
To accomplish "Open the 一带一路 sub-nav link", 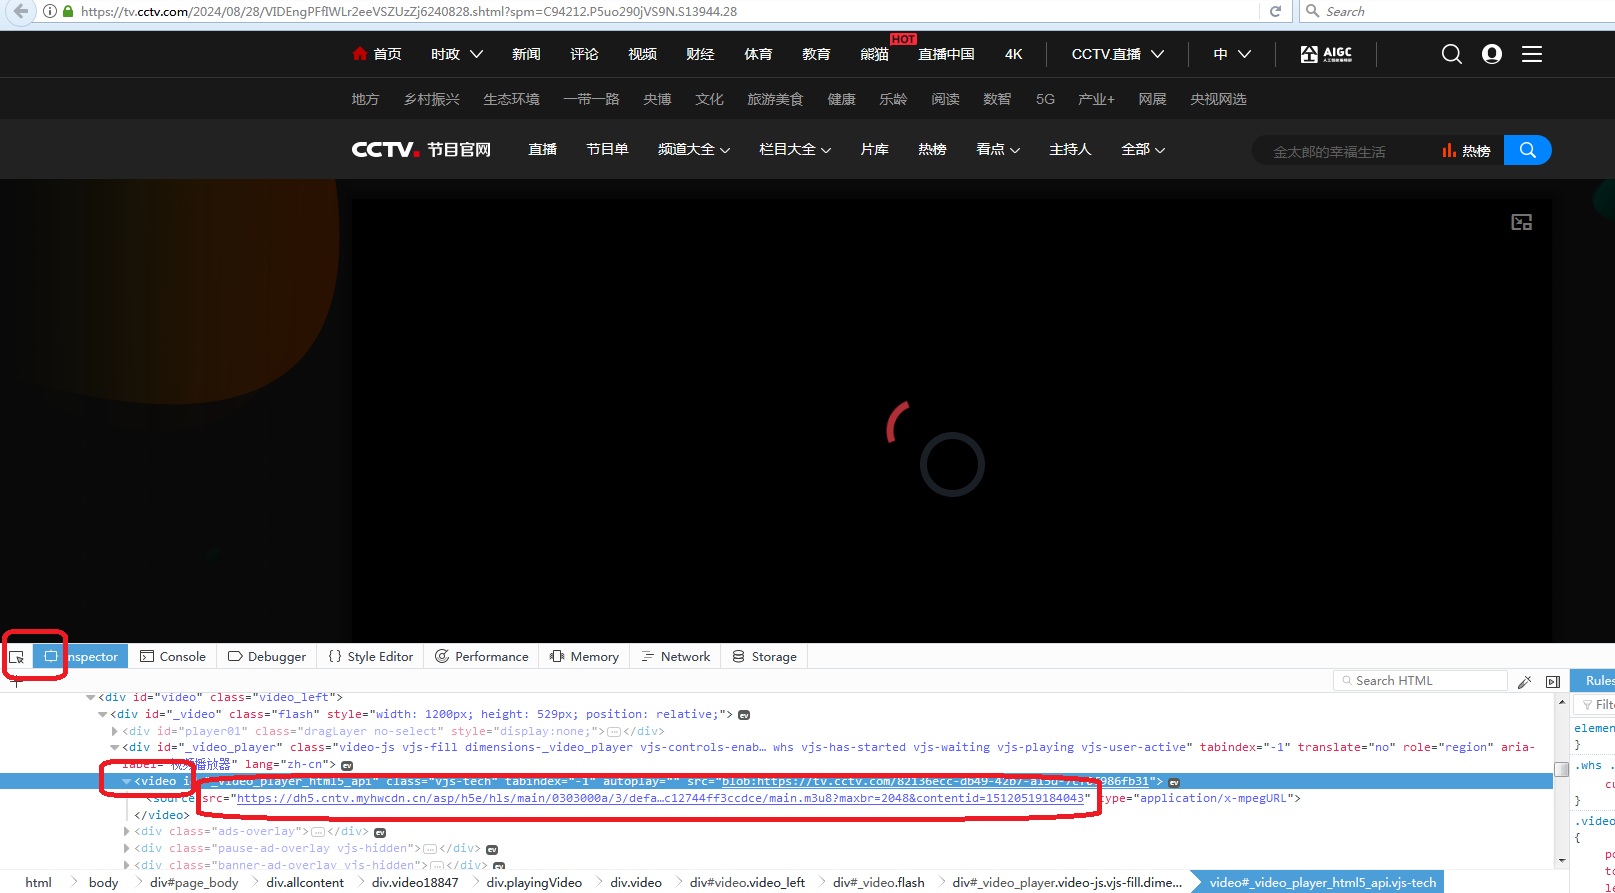I will tap(591, 99).
